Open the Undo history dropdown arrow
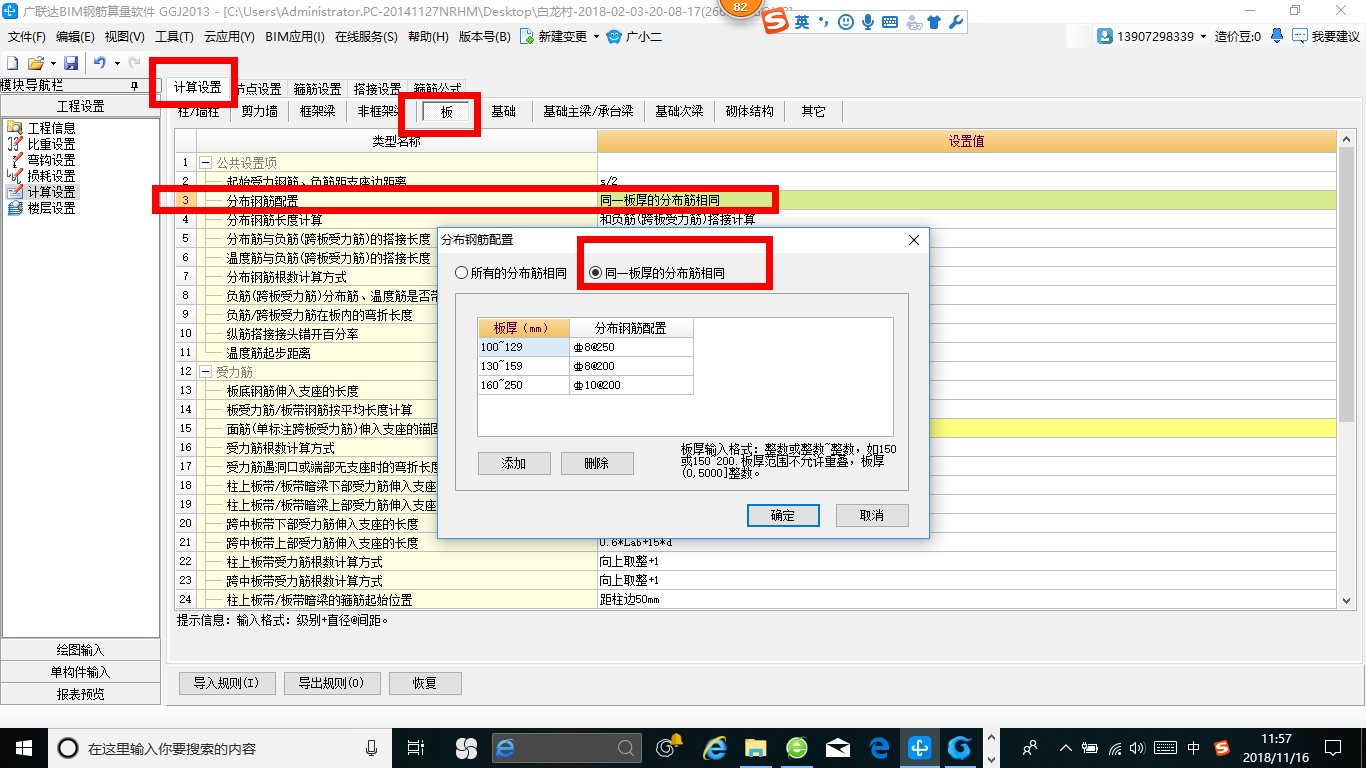The image size is (1366, 768). [x=117, y=63]
